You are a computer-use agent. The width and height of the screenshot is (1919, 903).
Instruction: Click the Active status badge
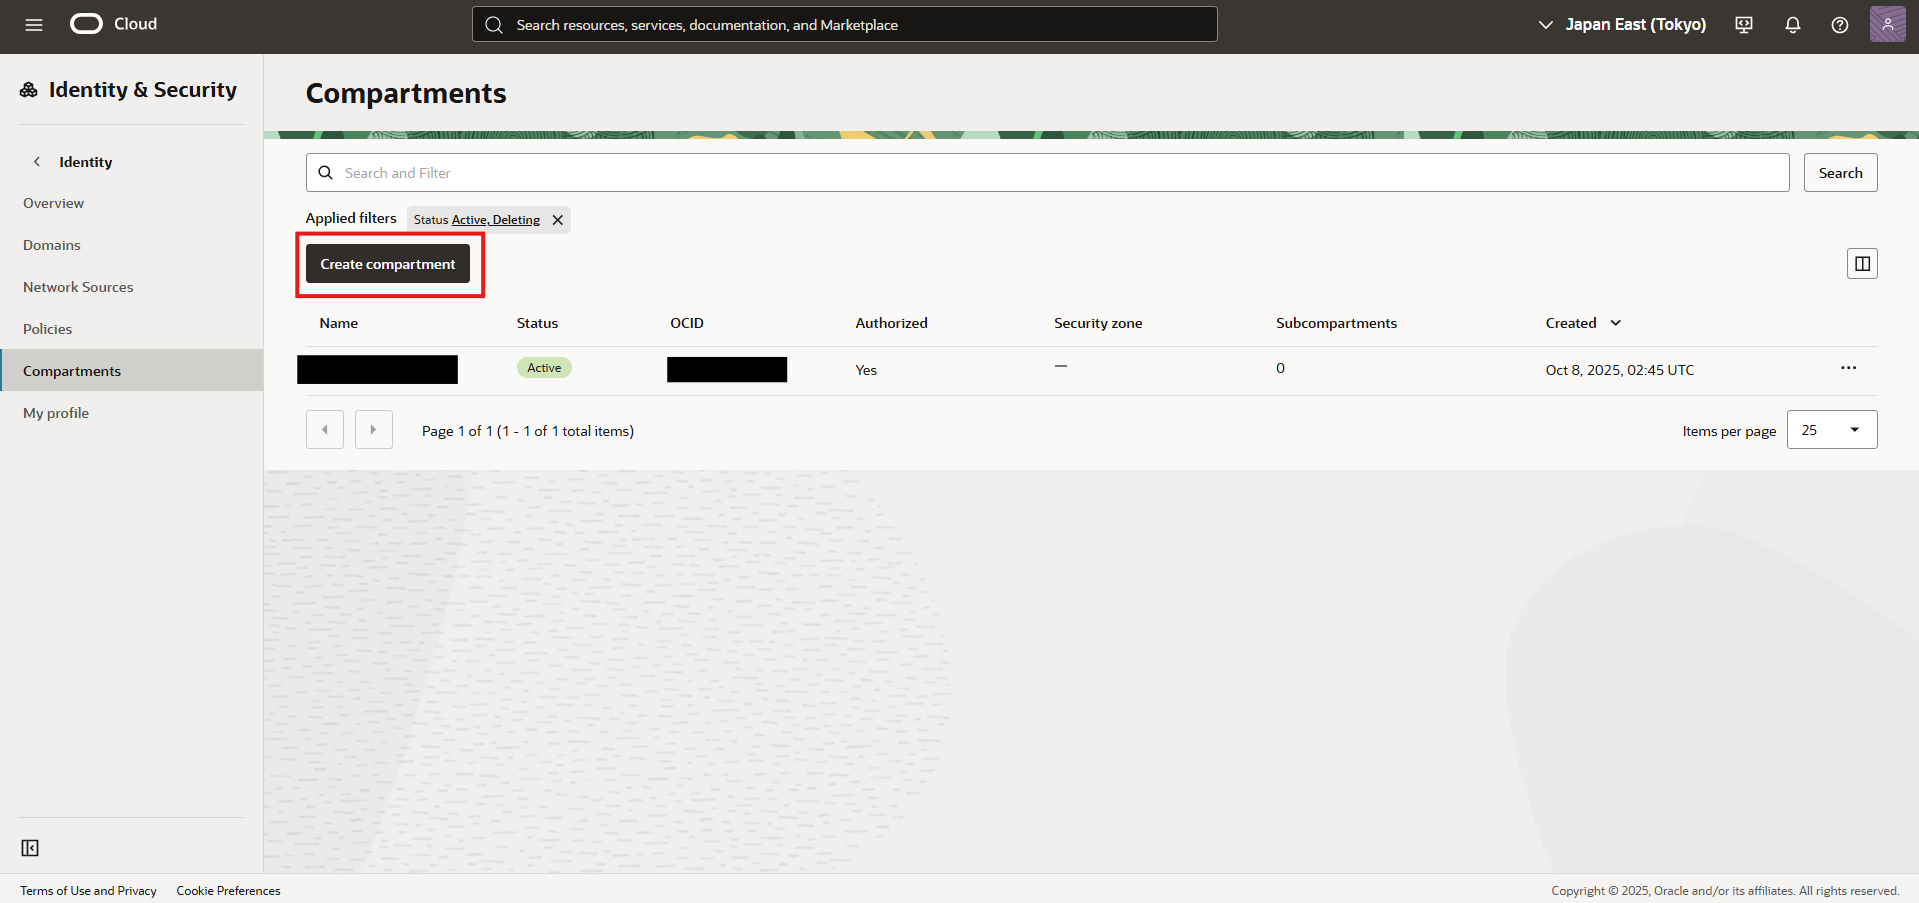[544, 368]
